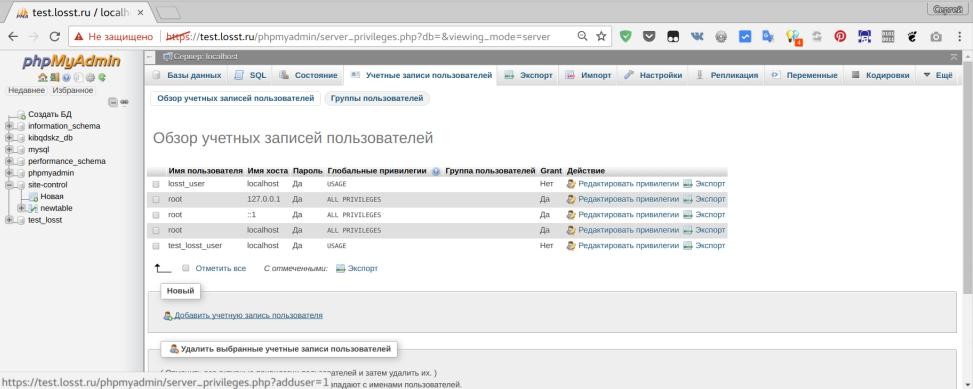Go to the Импорт tab
Image resolution: width=973 pixels, height=389 pixels.
point(589,75)
